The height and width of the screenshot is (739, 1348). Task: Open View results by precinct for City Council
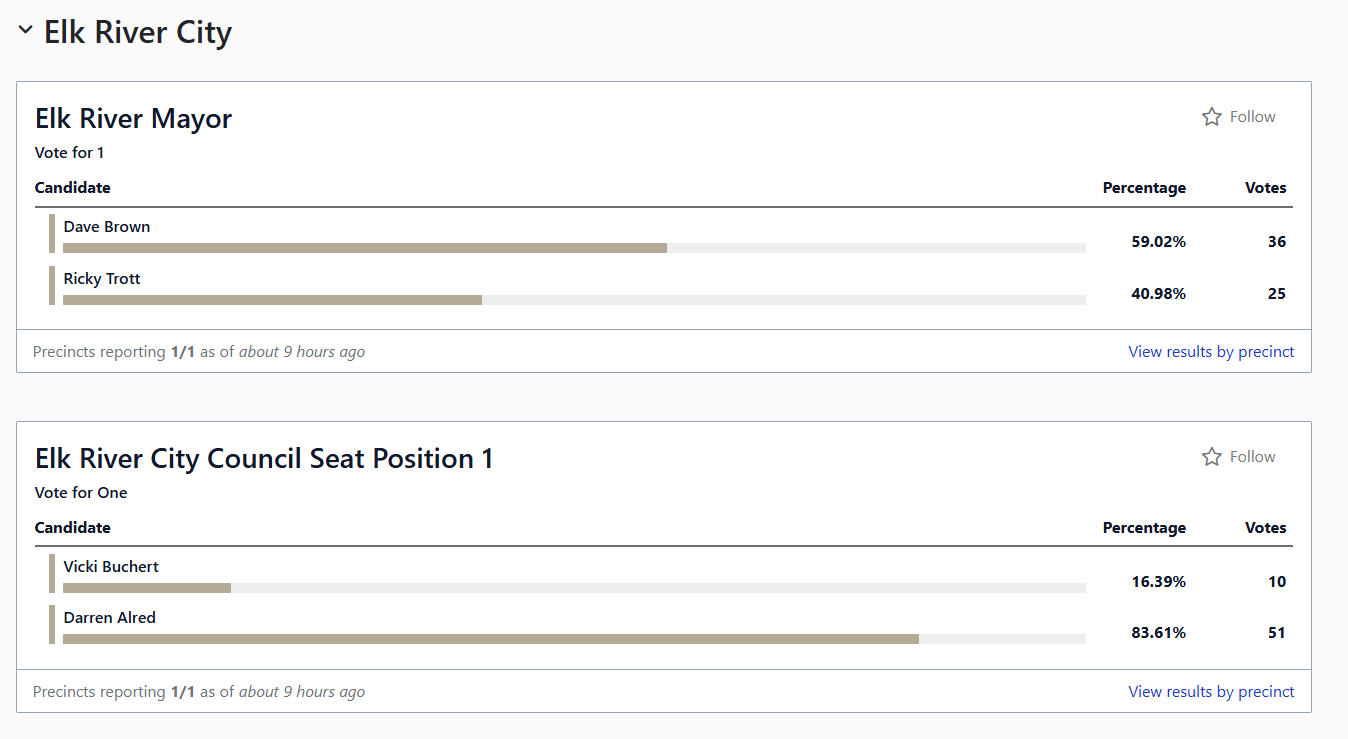1211,692
